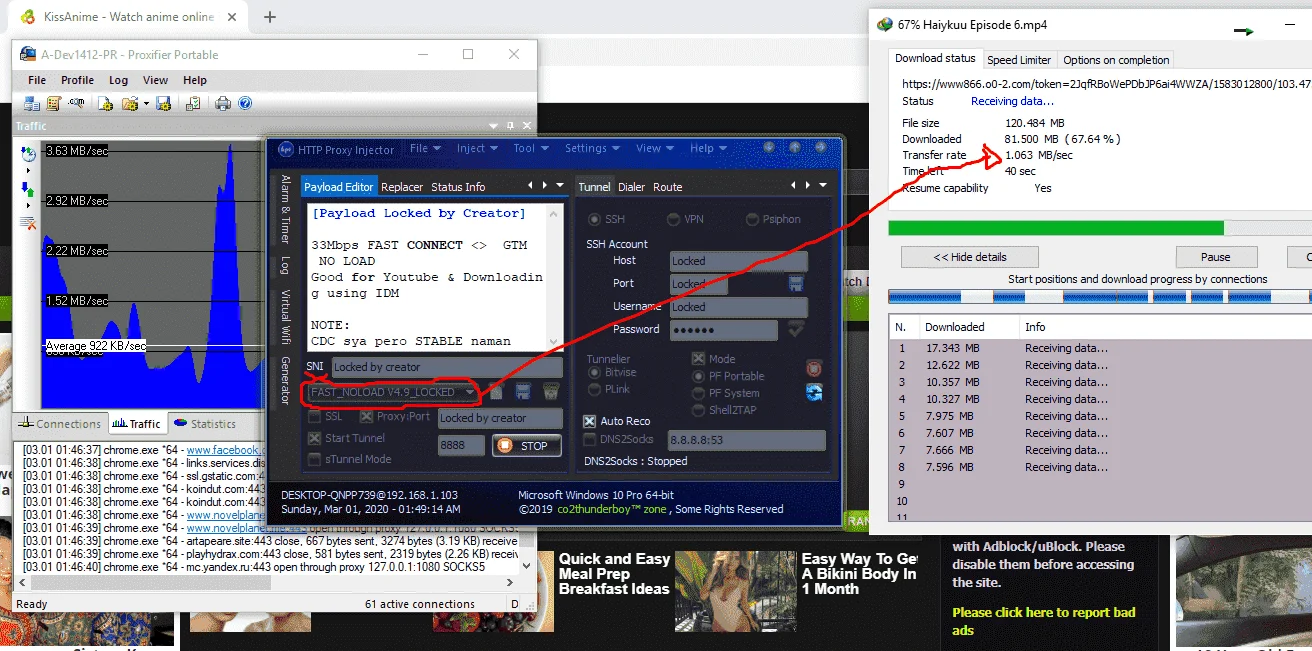Toggle the Proxy:Port checkbox

[367, 417]
